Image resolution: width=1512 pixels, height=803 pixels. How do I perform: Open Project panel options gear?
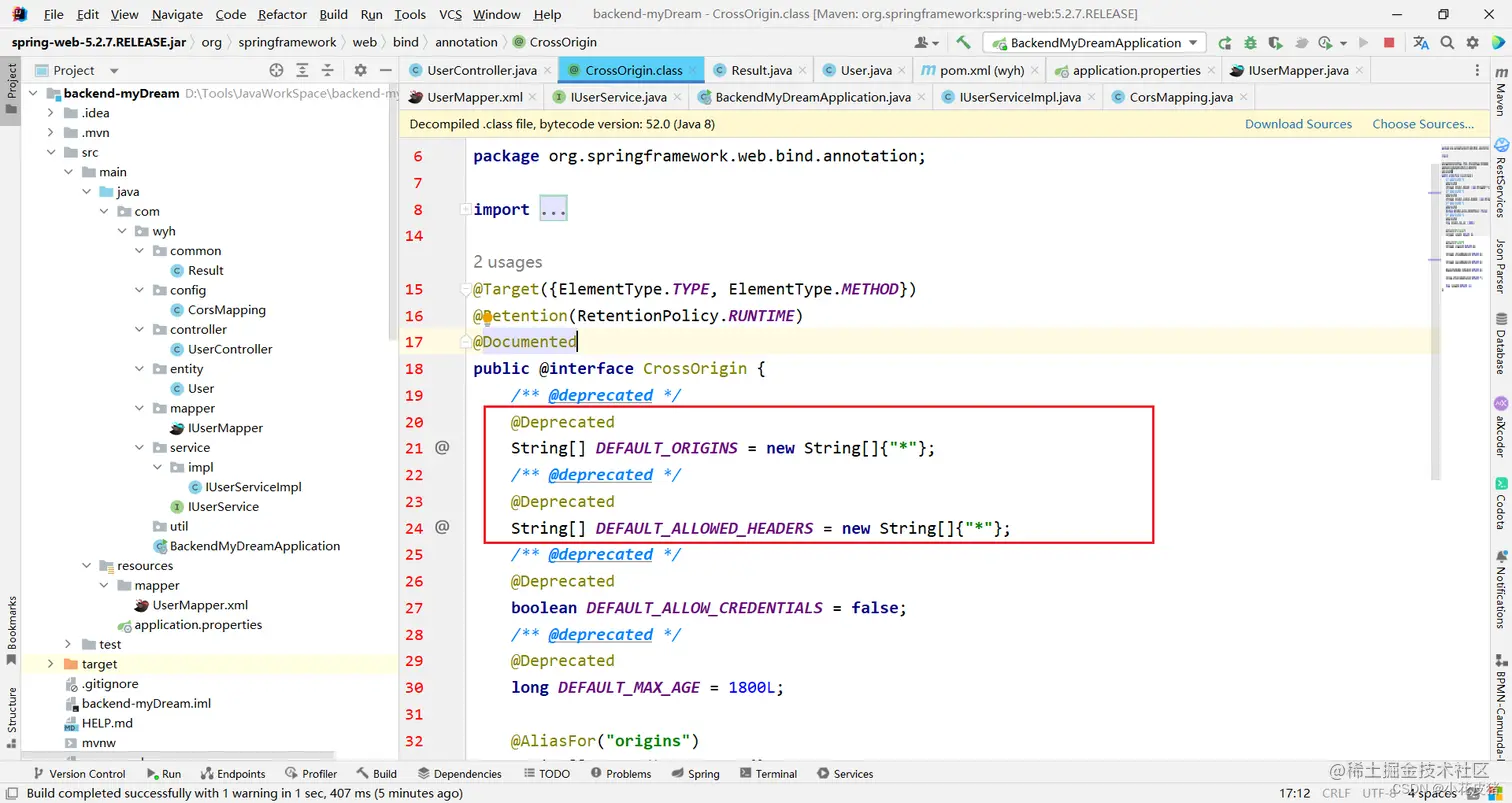(x=361, y=70)
